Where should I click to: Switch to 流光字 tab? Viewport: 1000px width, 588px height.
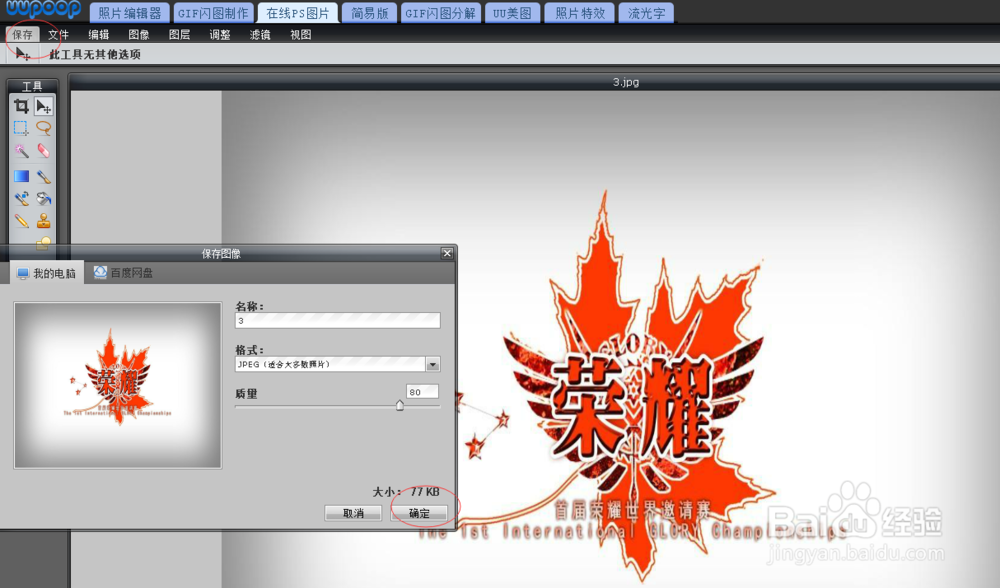[x=646, y=13]
